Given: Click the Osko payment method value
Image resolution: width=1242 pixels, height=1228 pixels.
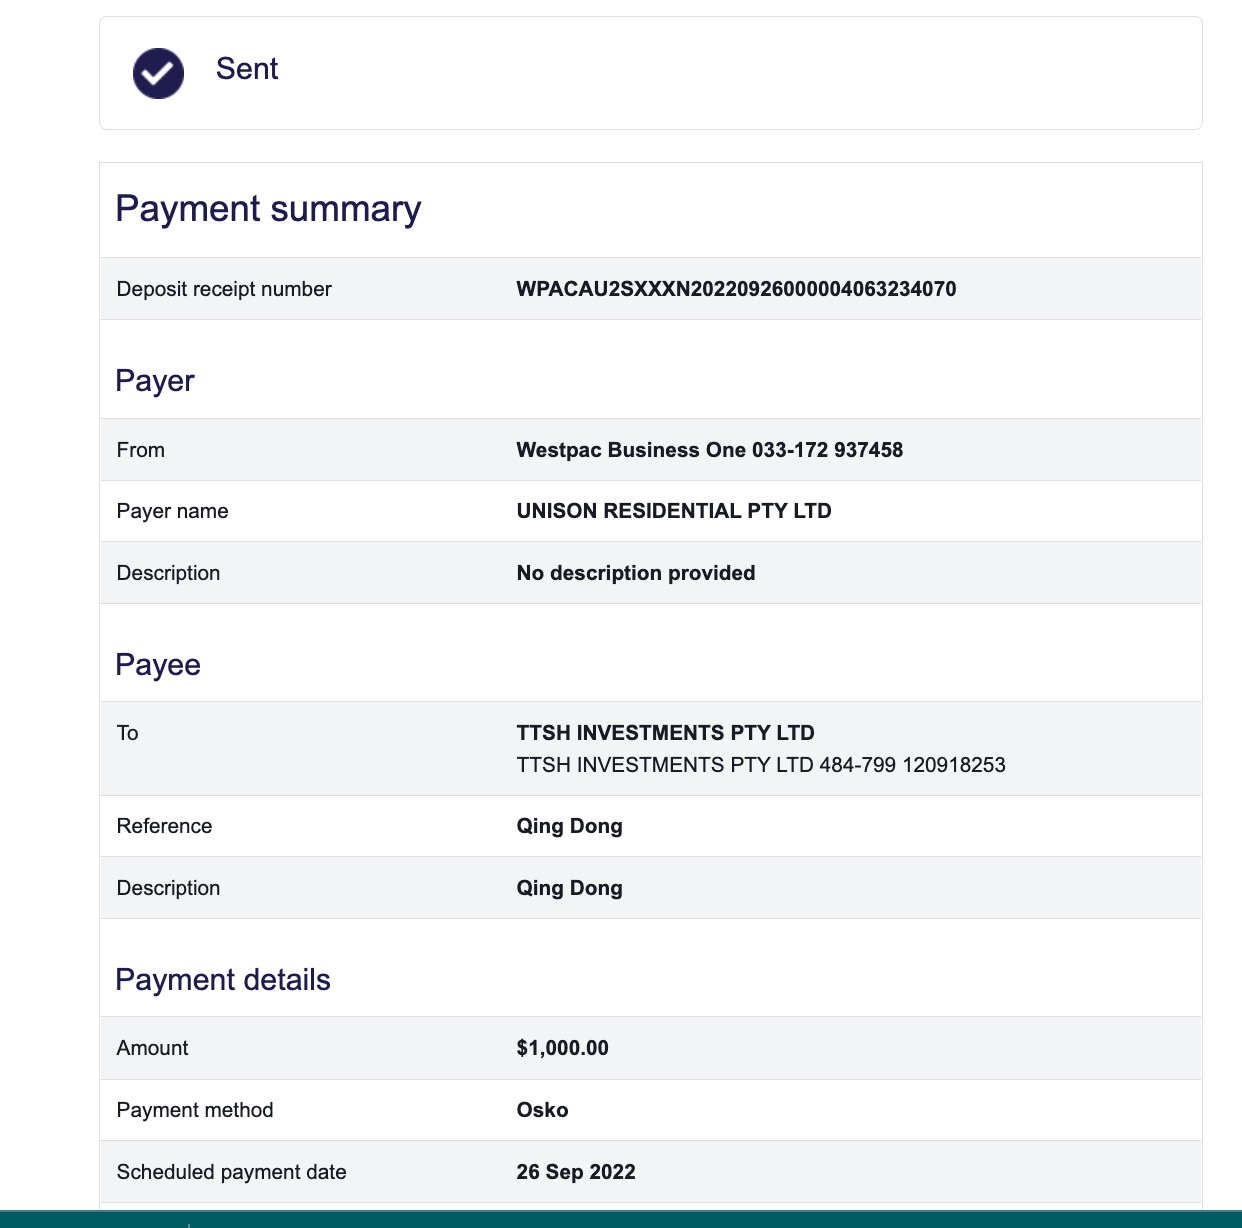Looking at the screenshot, I should coord(542,1110).
